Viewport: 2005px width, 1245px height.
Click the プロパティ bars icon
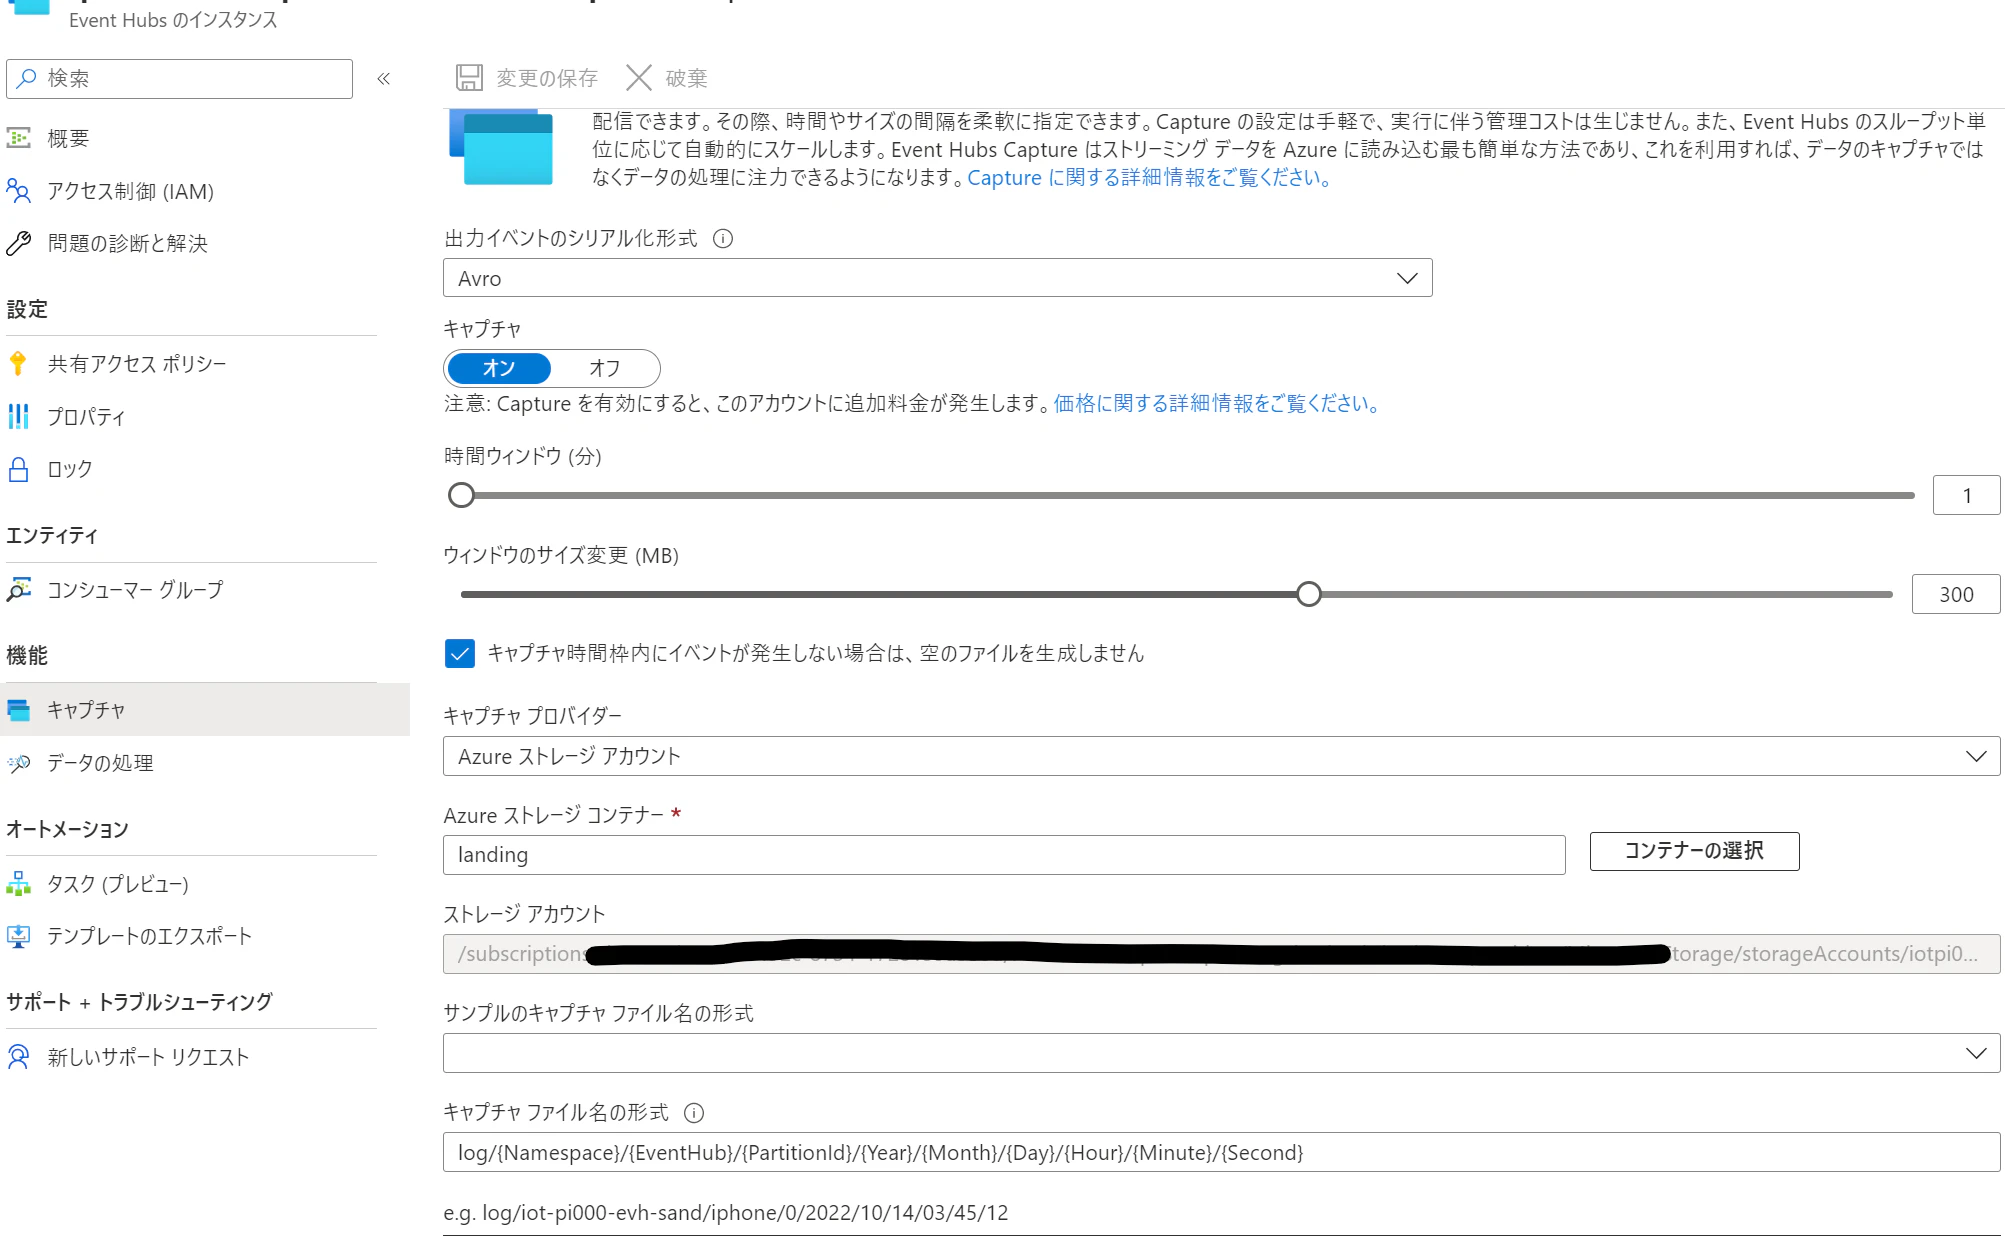(18, 416)
